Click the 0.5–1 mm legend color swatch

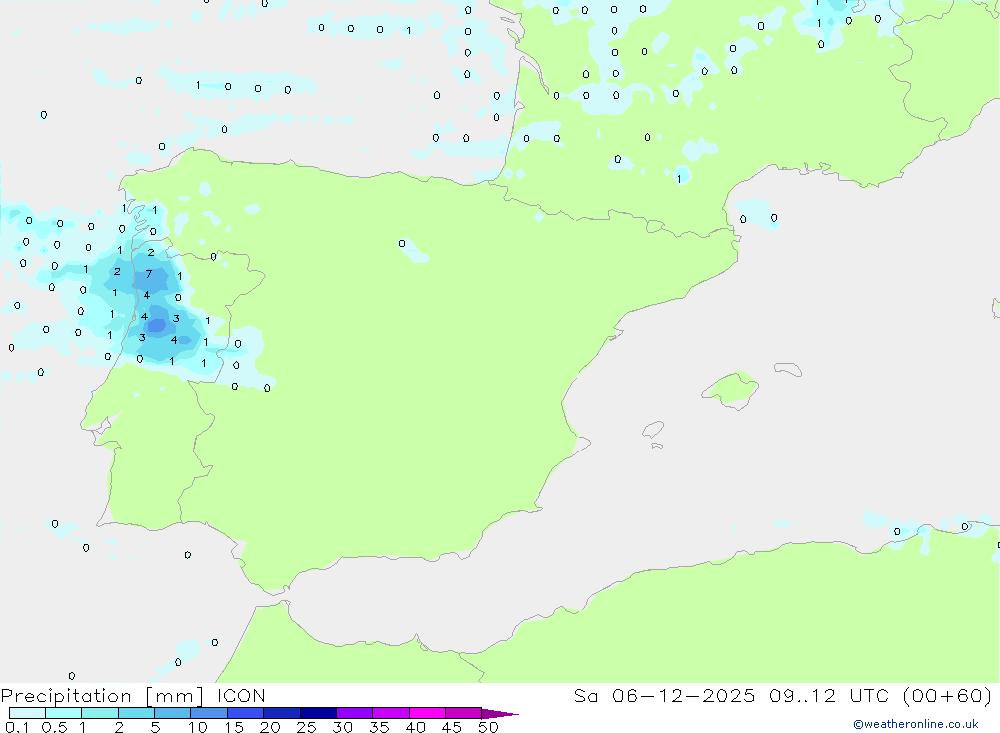[x=63, y=713]
